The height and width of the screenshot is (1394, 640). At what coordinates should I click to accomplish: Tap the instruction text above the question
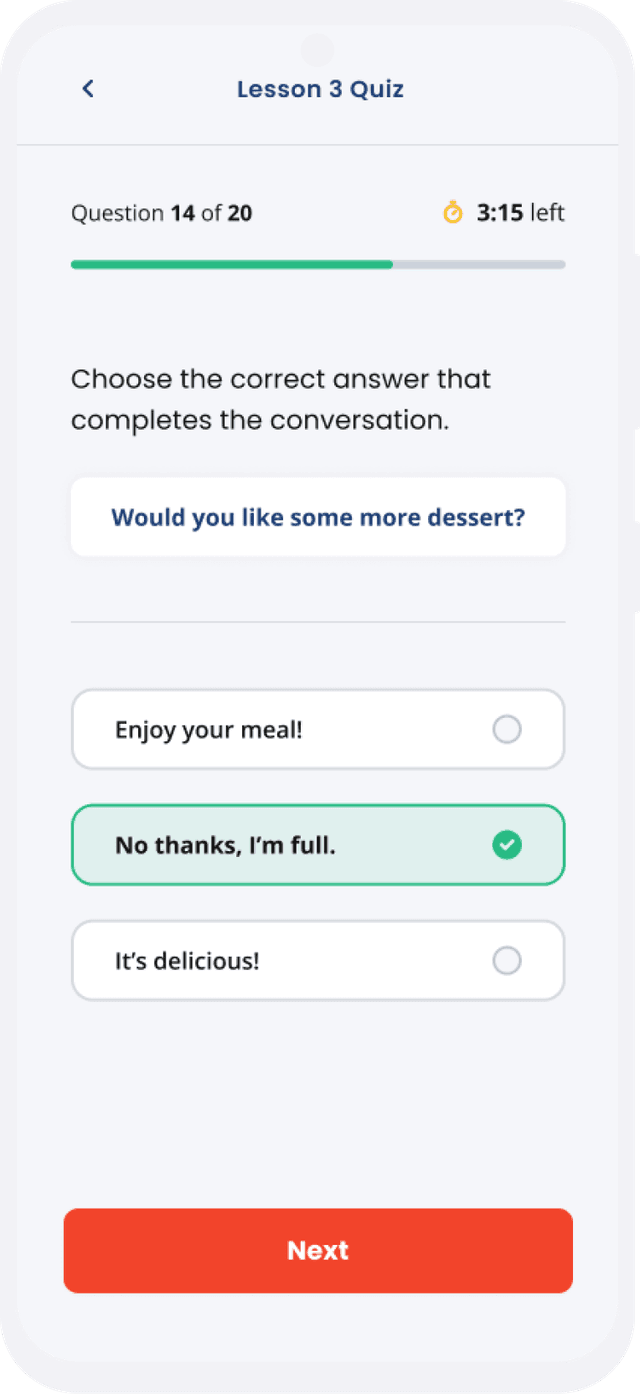(280, 399)
